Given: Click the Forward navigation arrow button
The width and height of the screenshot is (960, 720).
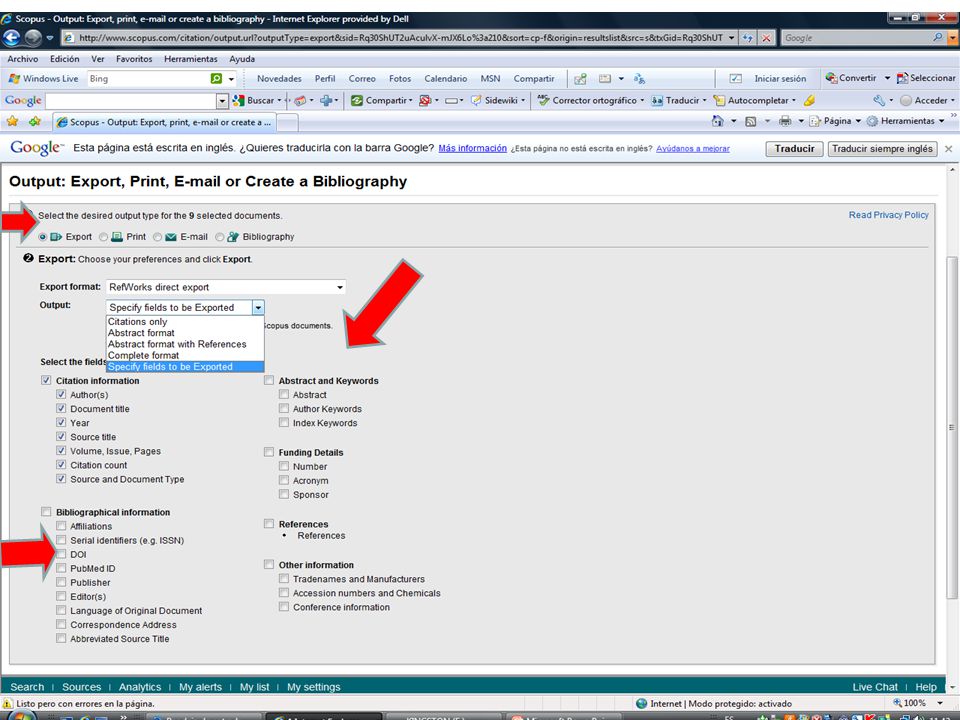Looking at the screenshot, I should point(33,38).
